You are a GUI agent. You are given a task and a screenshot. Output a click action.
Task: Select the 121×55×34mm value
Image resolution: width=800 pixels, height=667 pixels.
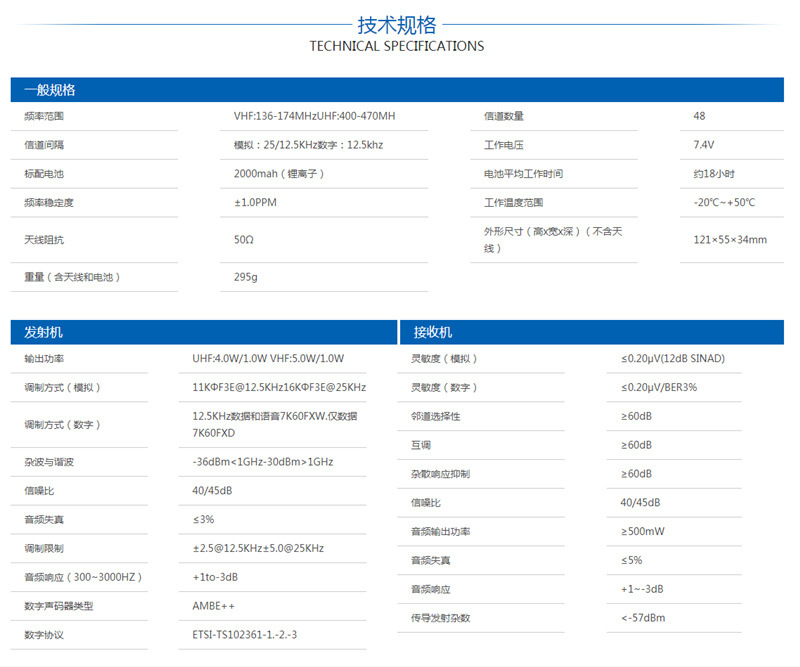tap(730, 240)
